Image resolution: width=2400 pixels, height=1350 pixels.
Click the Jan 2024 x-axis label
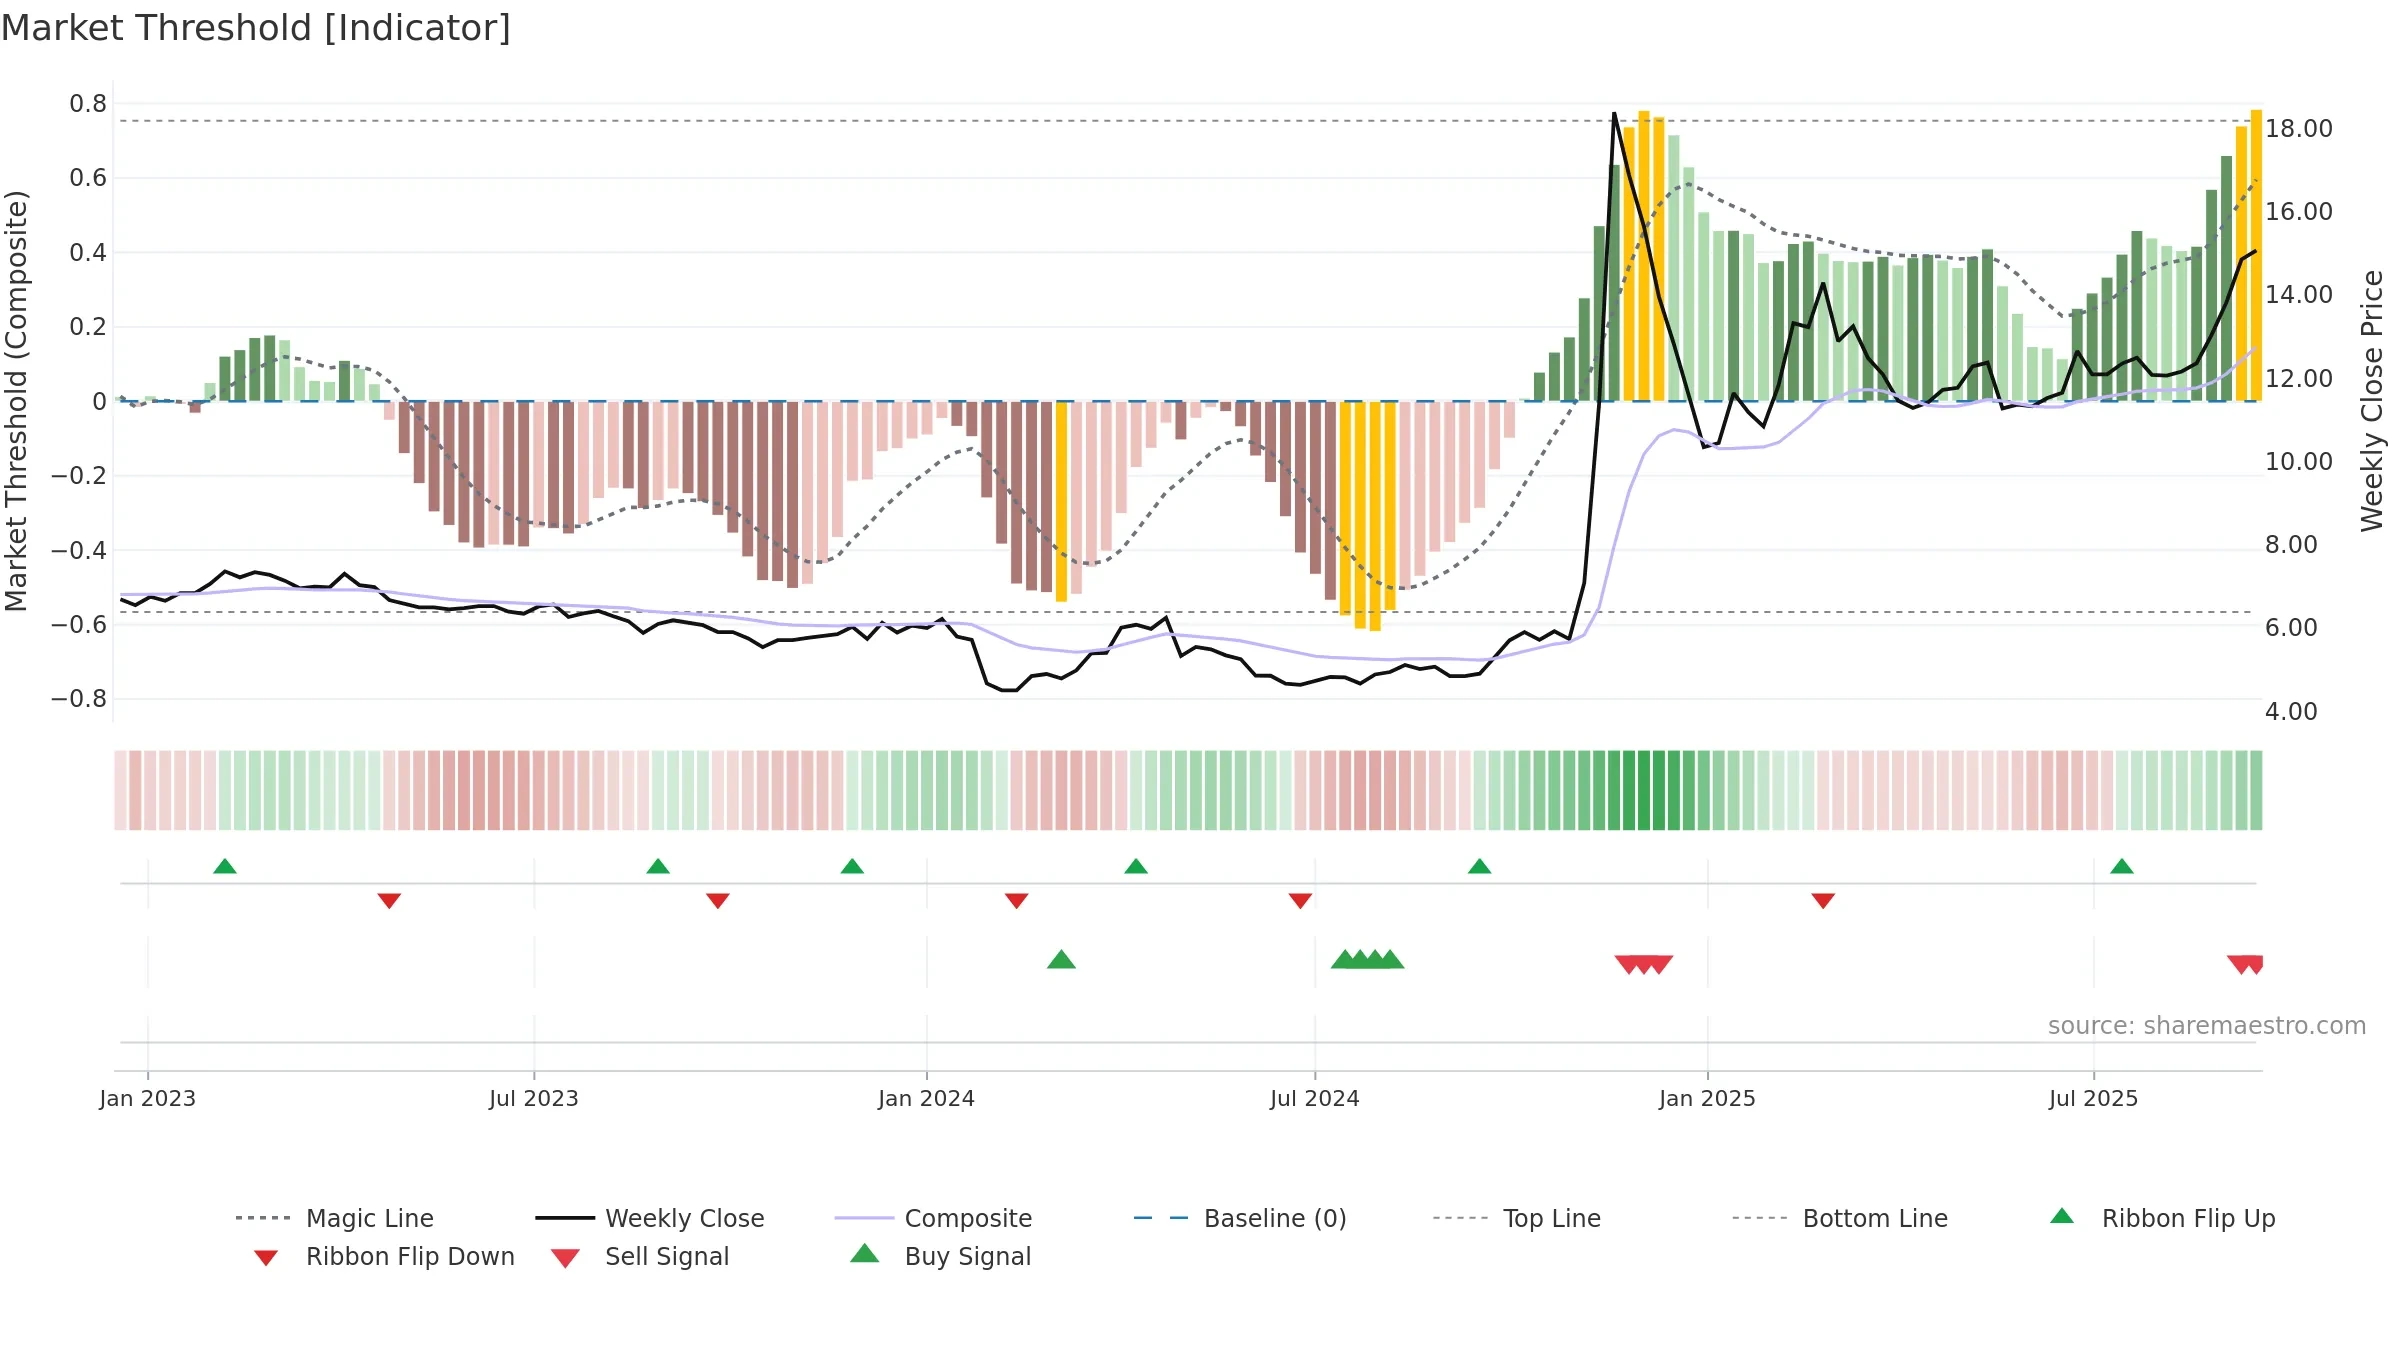(927, 1098)
